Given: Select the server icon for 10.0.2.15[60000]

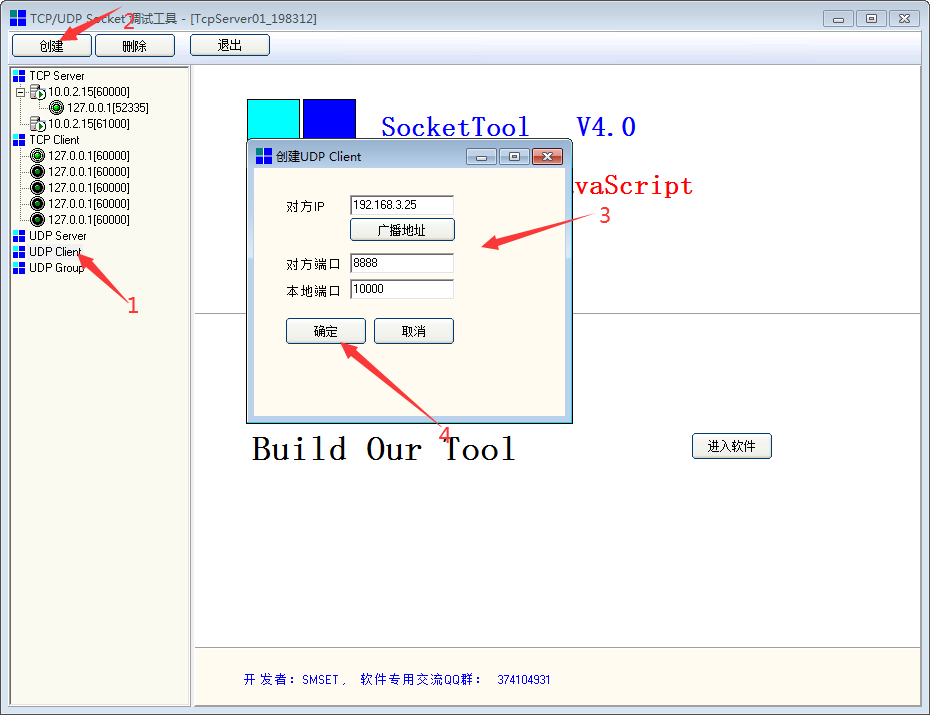Looking at the screenshot, I should click(38, 92).
